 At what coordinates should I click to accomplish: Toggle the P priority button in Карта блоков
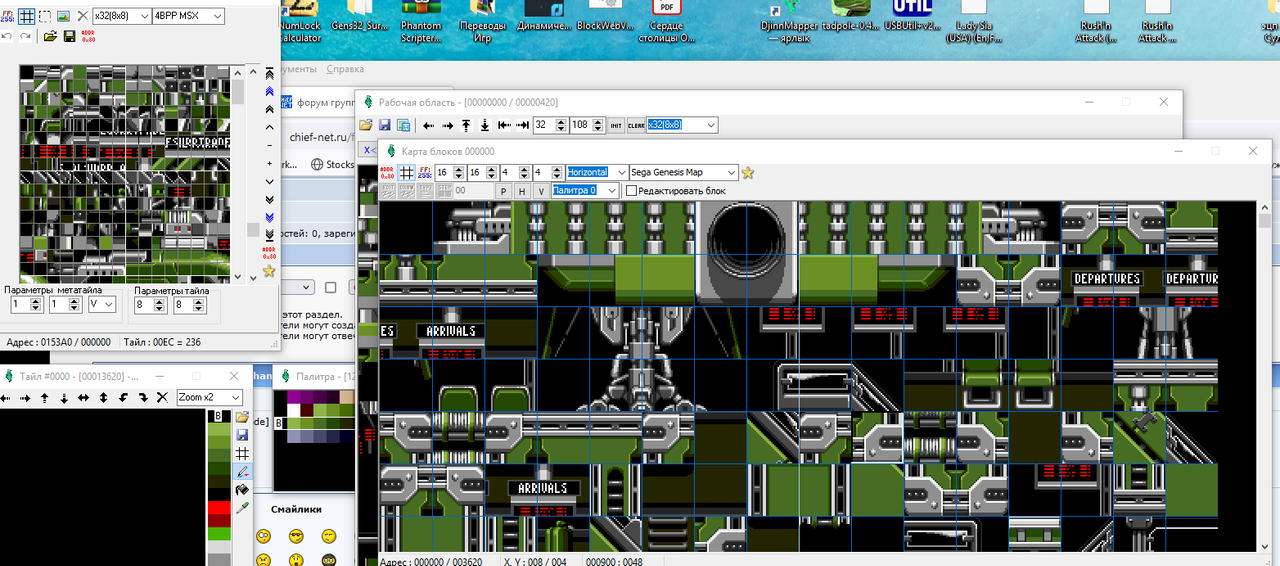tap(504, 190)
